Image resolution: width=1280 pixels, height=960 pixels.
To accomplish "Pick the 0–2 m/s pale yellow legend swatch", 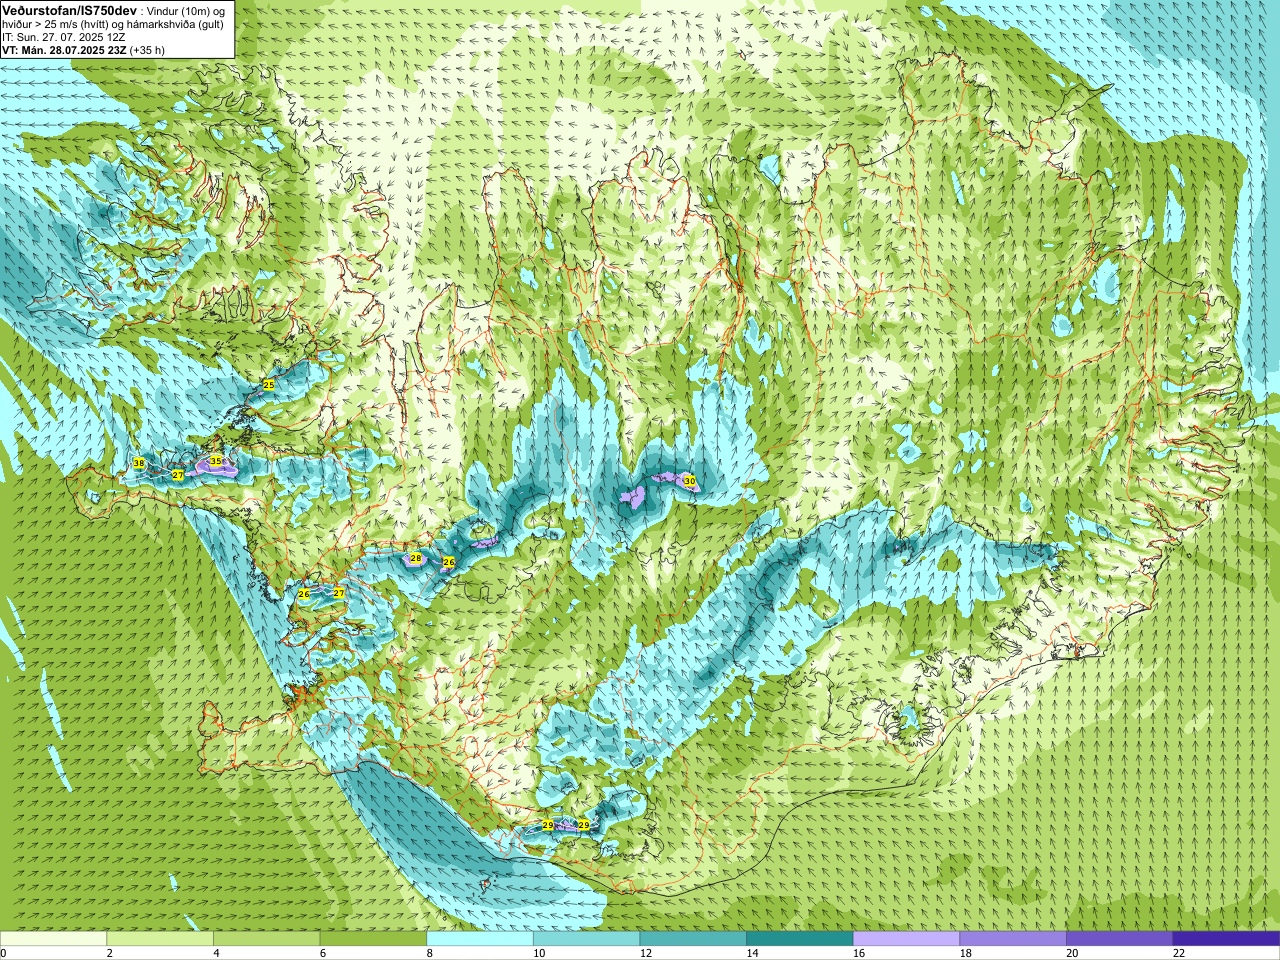I will (53, 939).
